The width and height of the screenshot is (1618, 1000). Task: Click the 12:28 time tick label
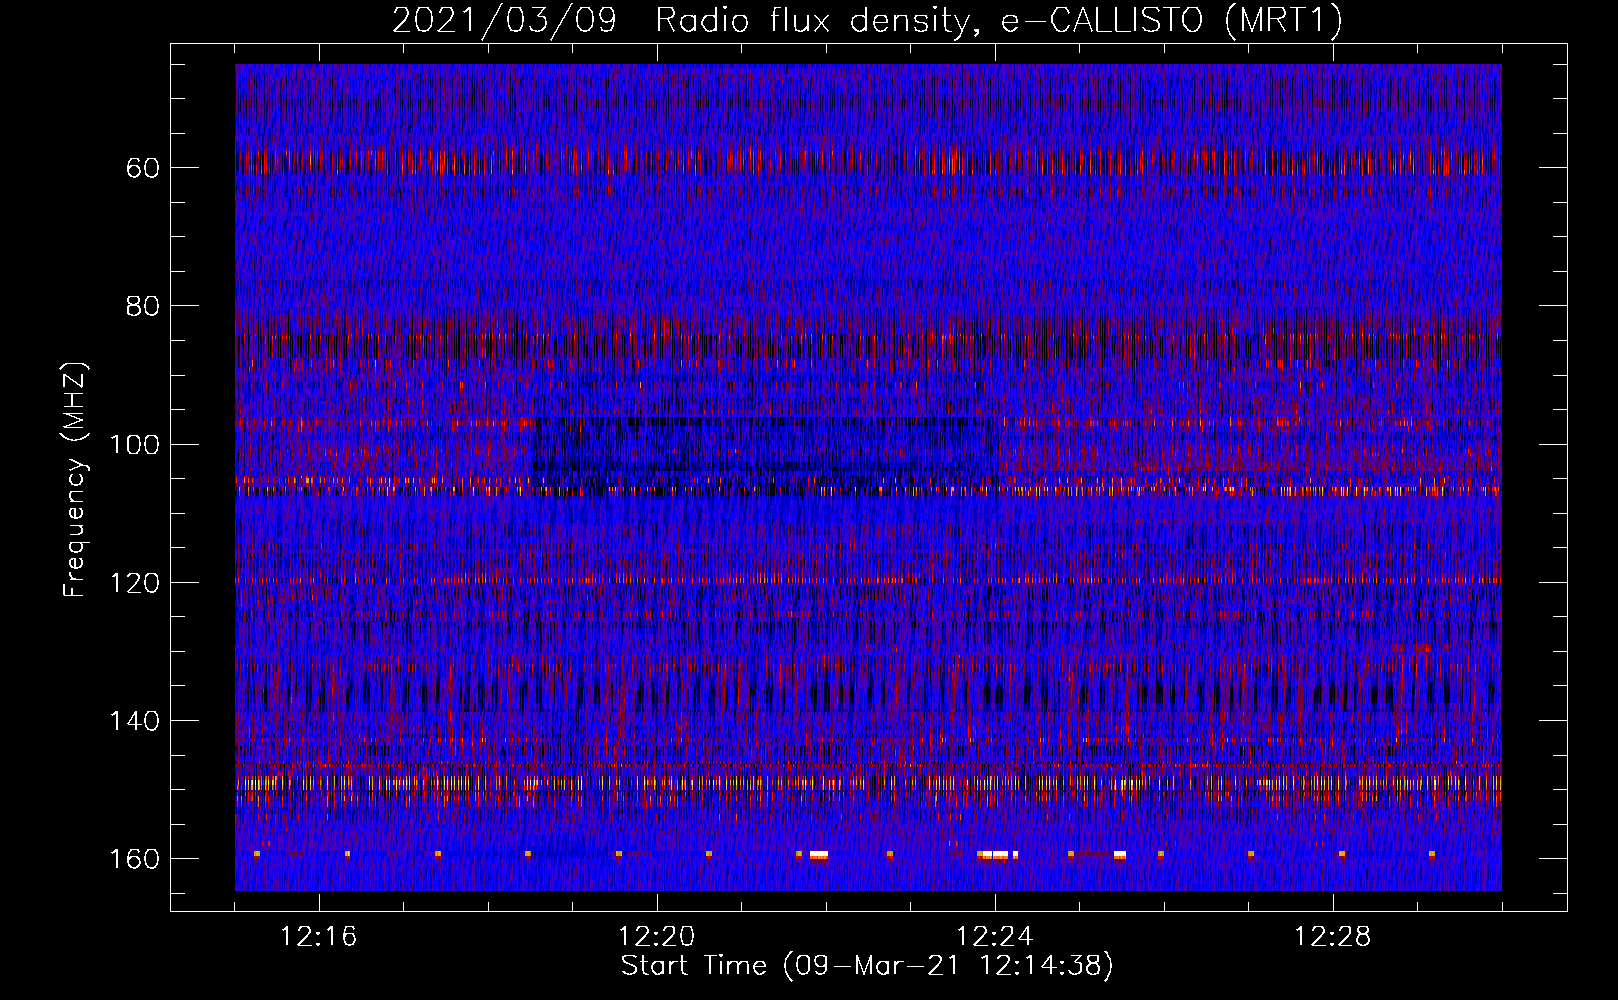1332,937
